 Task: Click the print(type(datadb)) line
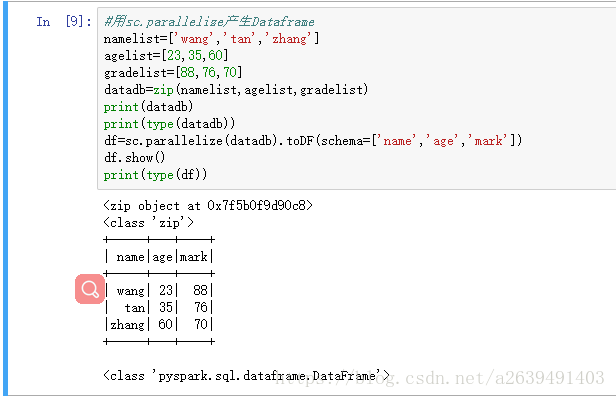click(169, 124)
